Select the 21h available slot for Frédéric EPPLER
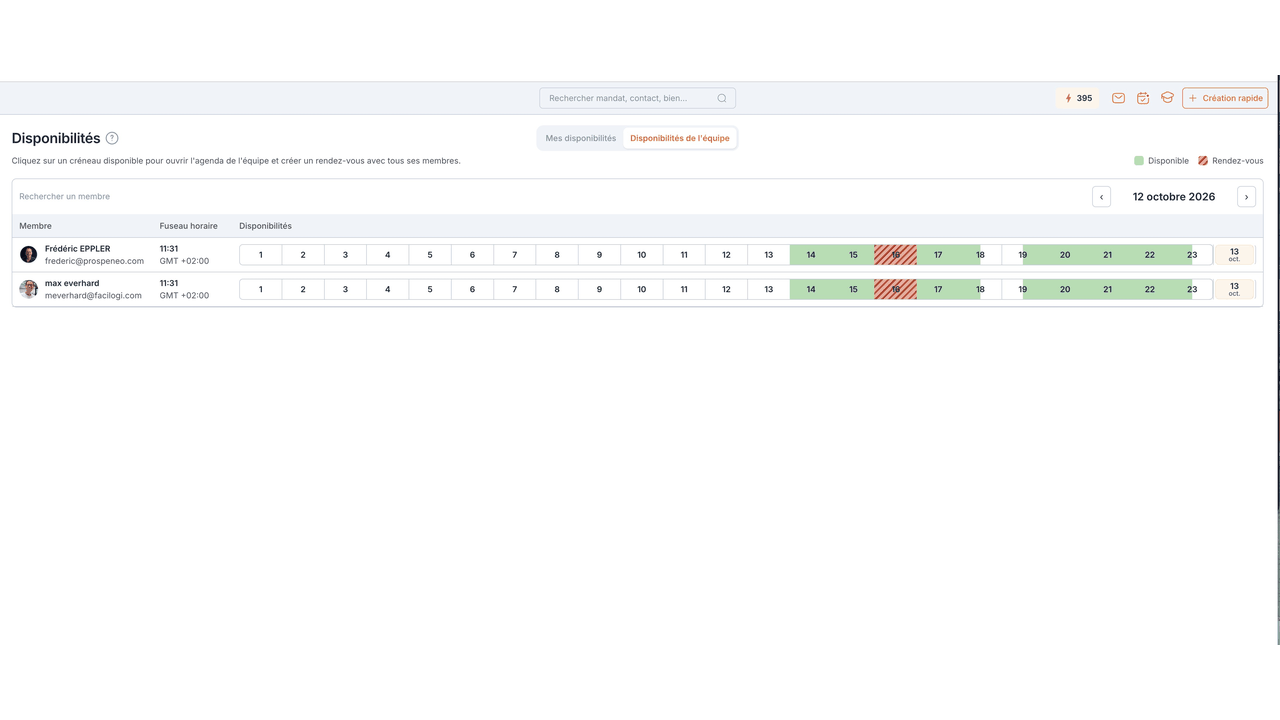 [1107, 255]
